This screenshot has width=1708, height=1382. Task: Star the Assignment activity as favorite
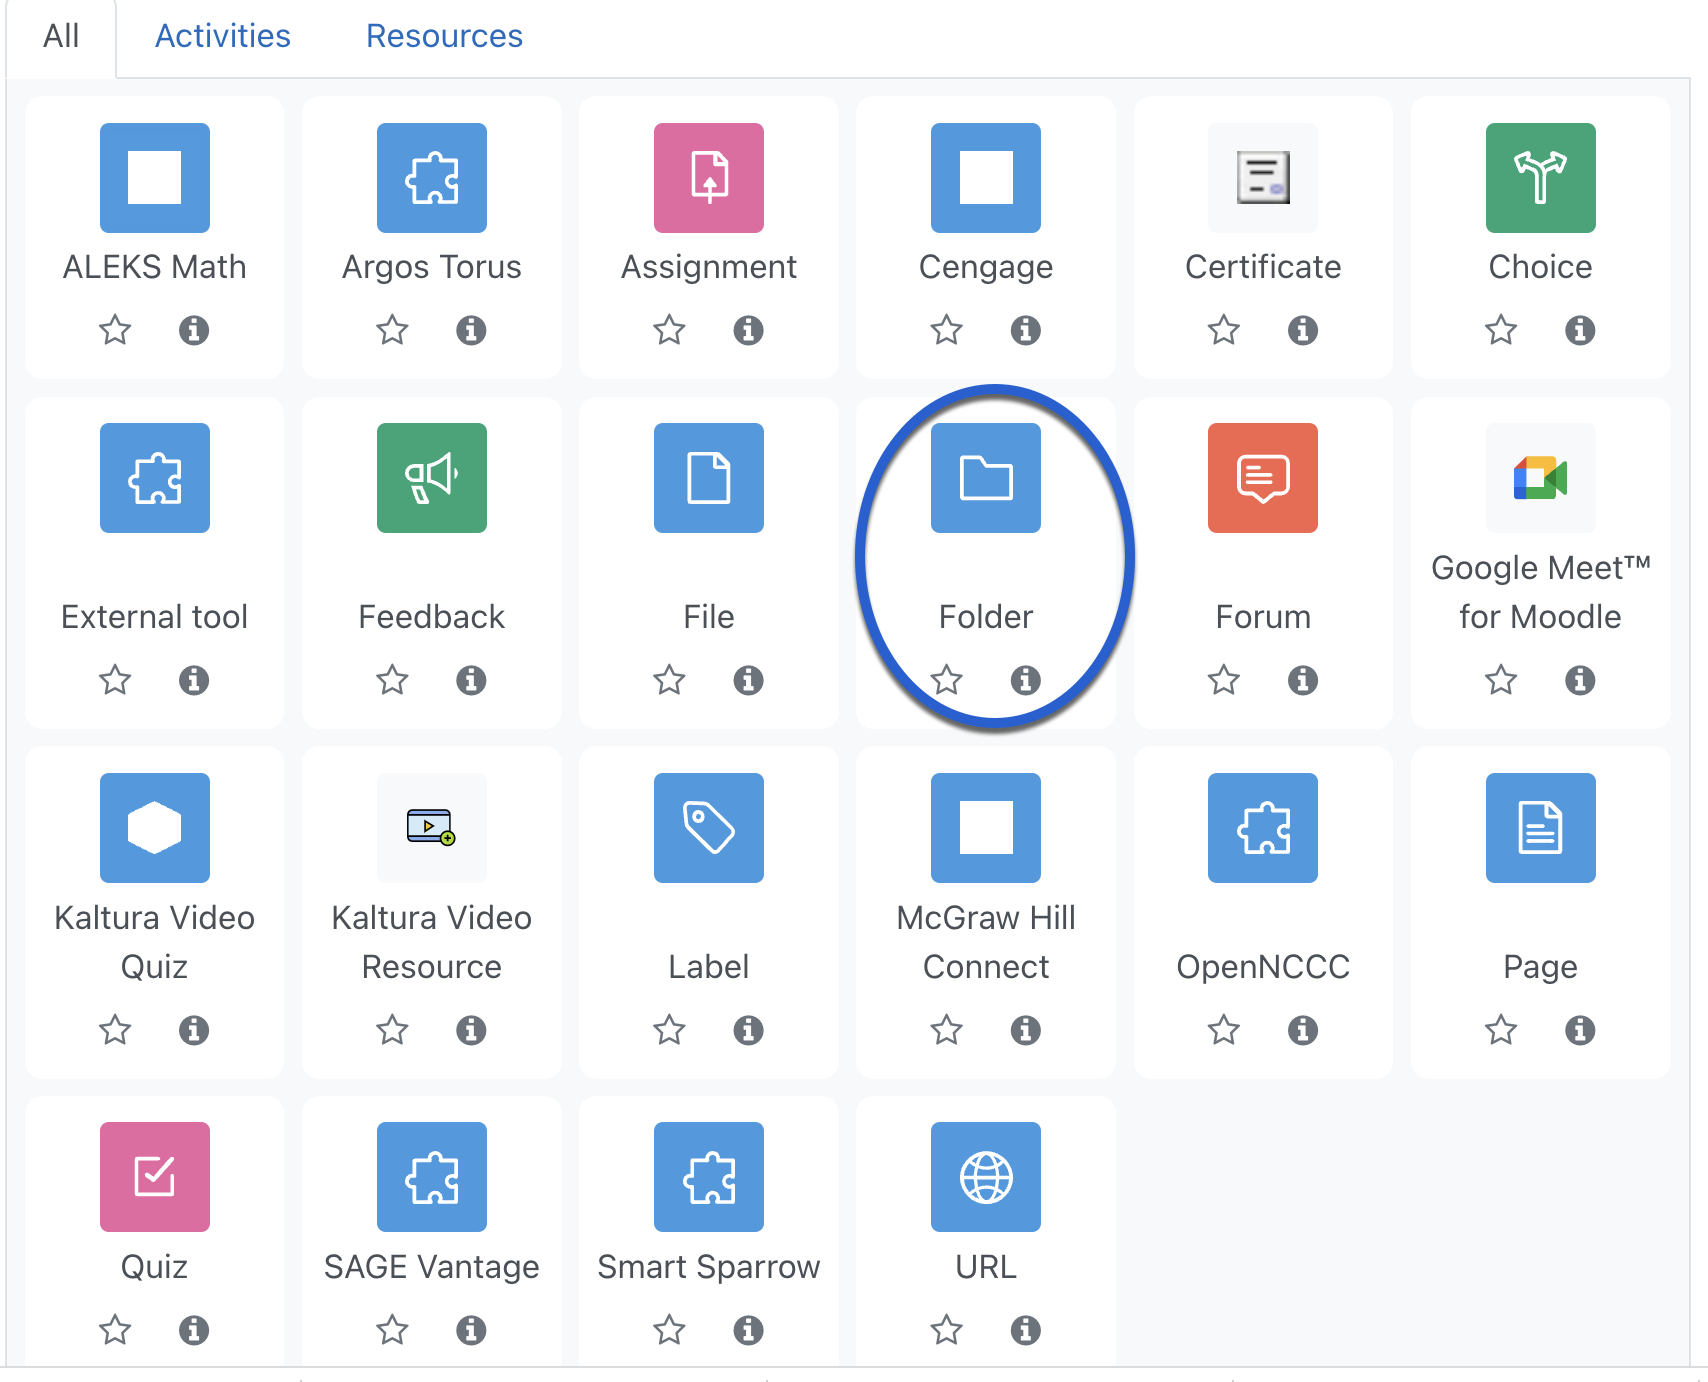pos(669,330)
